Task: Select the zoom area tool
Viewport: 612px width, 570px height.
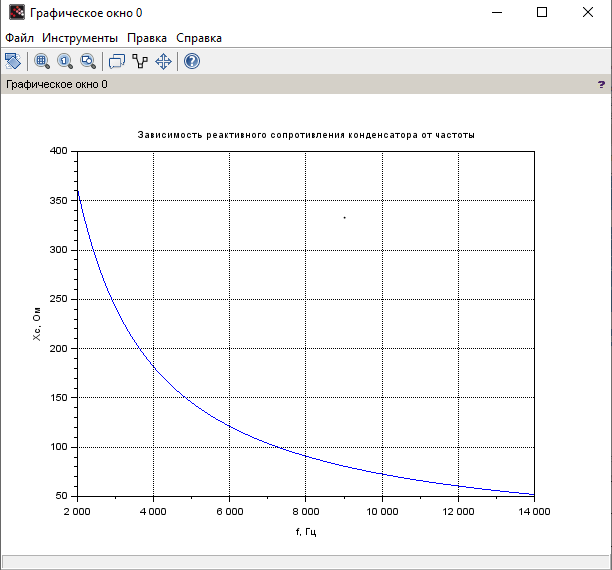Action: pos(41,61)
